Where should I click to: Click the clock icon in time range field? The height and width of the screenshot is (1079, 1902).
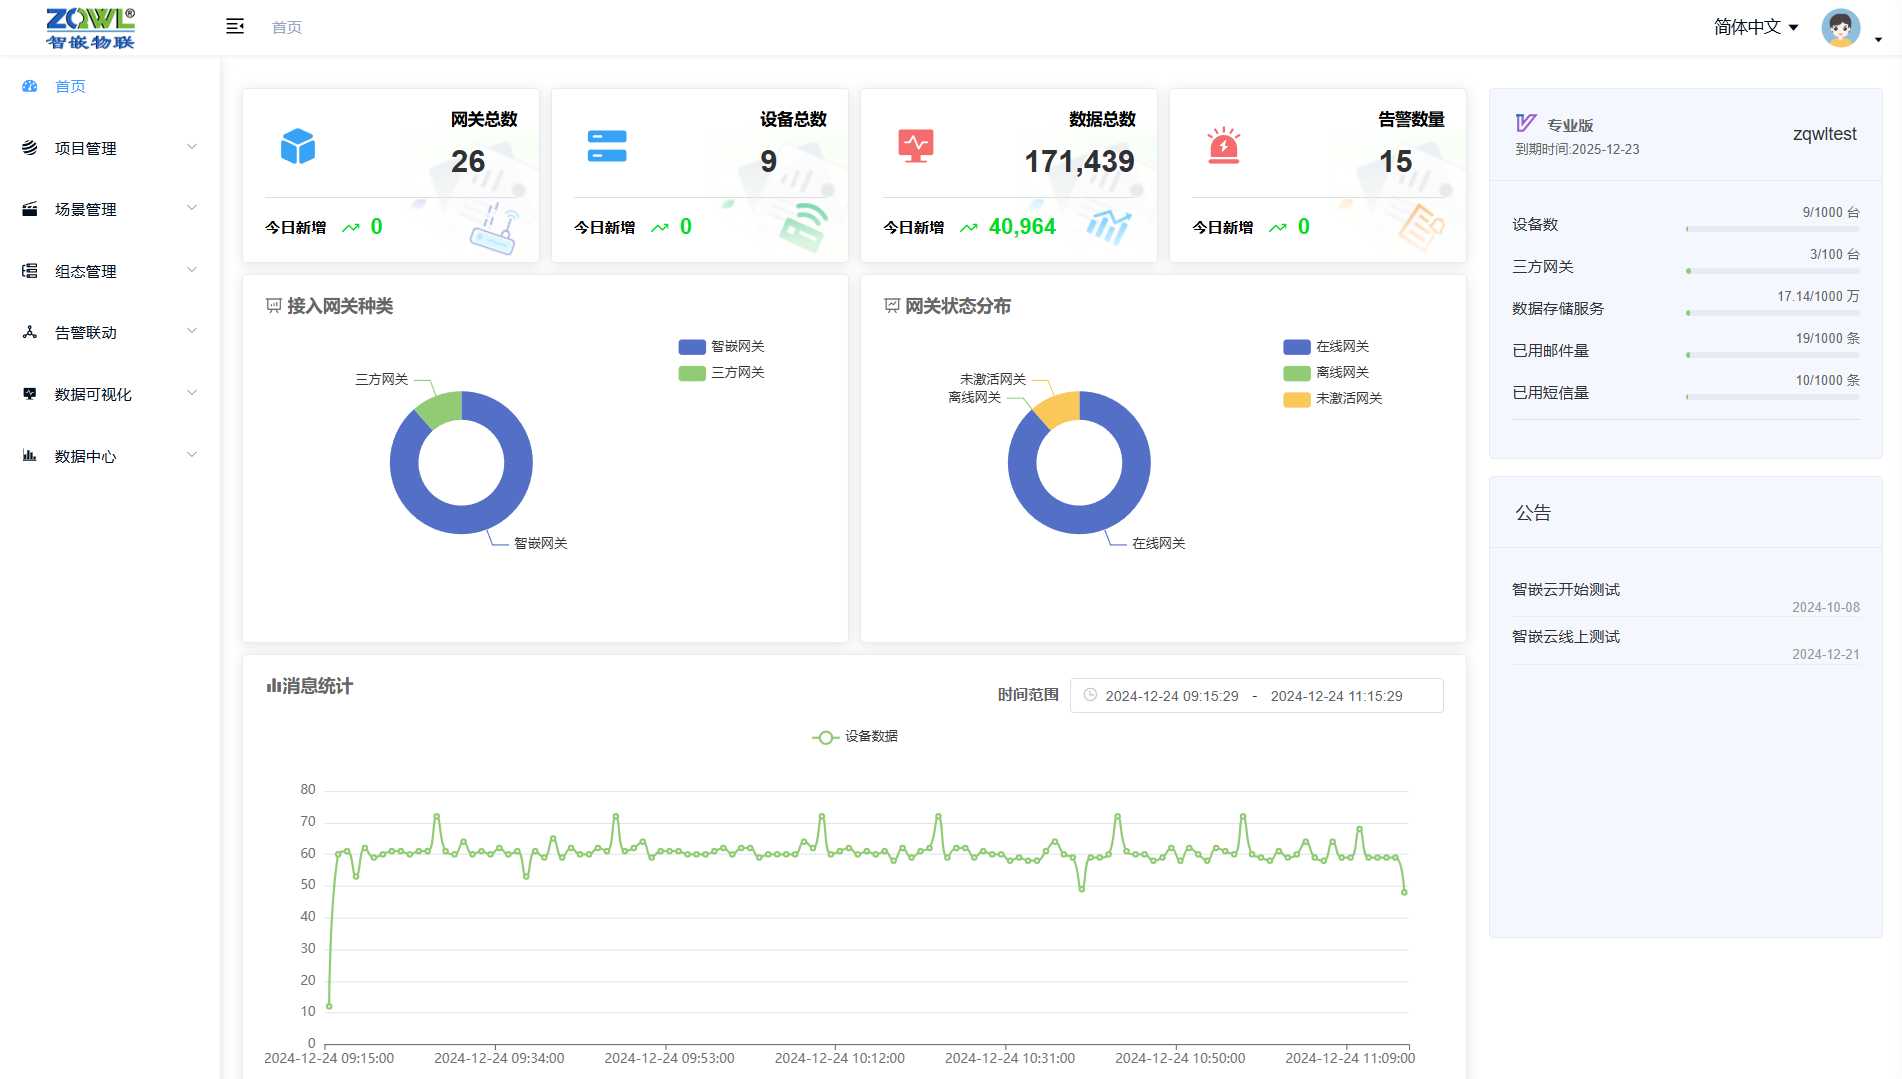tap(1090, 695)
